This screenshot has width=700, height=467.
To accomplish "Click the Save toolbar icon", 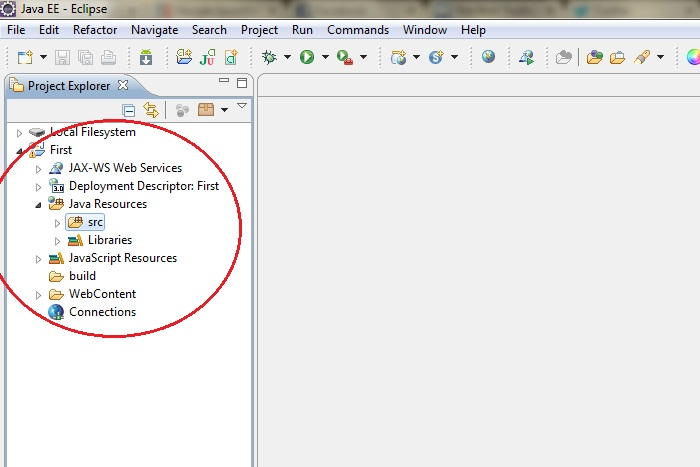I will point(62,58).
